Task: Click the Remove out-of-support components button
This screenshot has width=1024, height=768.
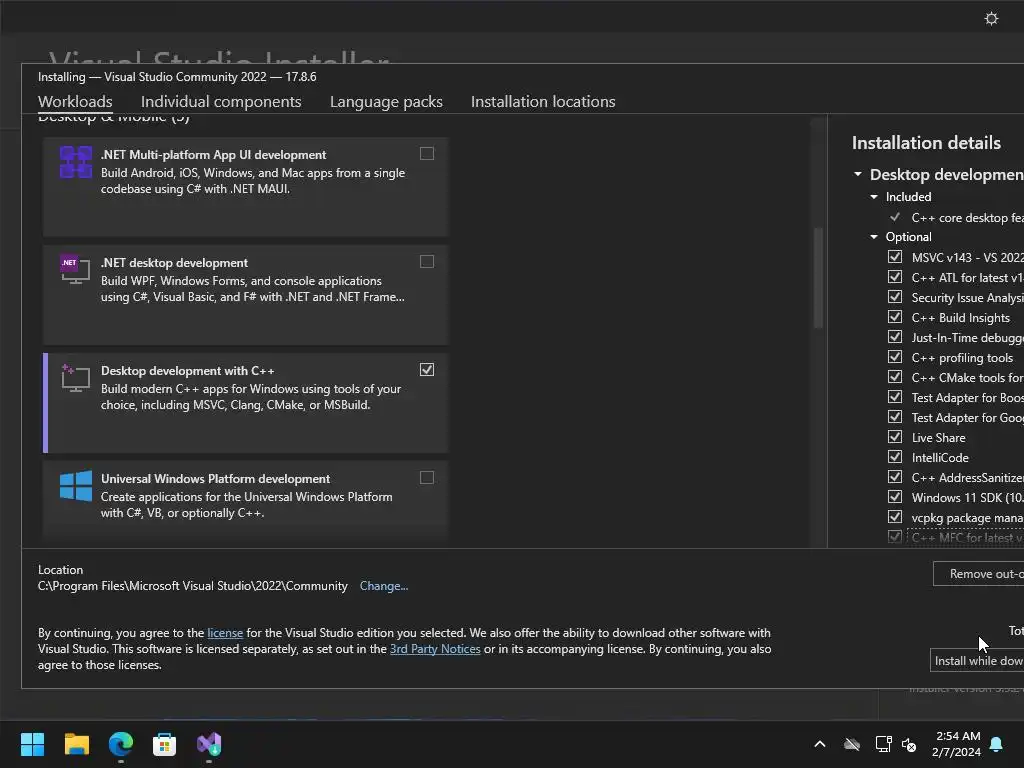Action: pyautogui.click(x=978, y=573)
